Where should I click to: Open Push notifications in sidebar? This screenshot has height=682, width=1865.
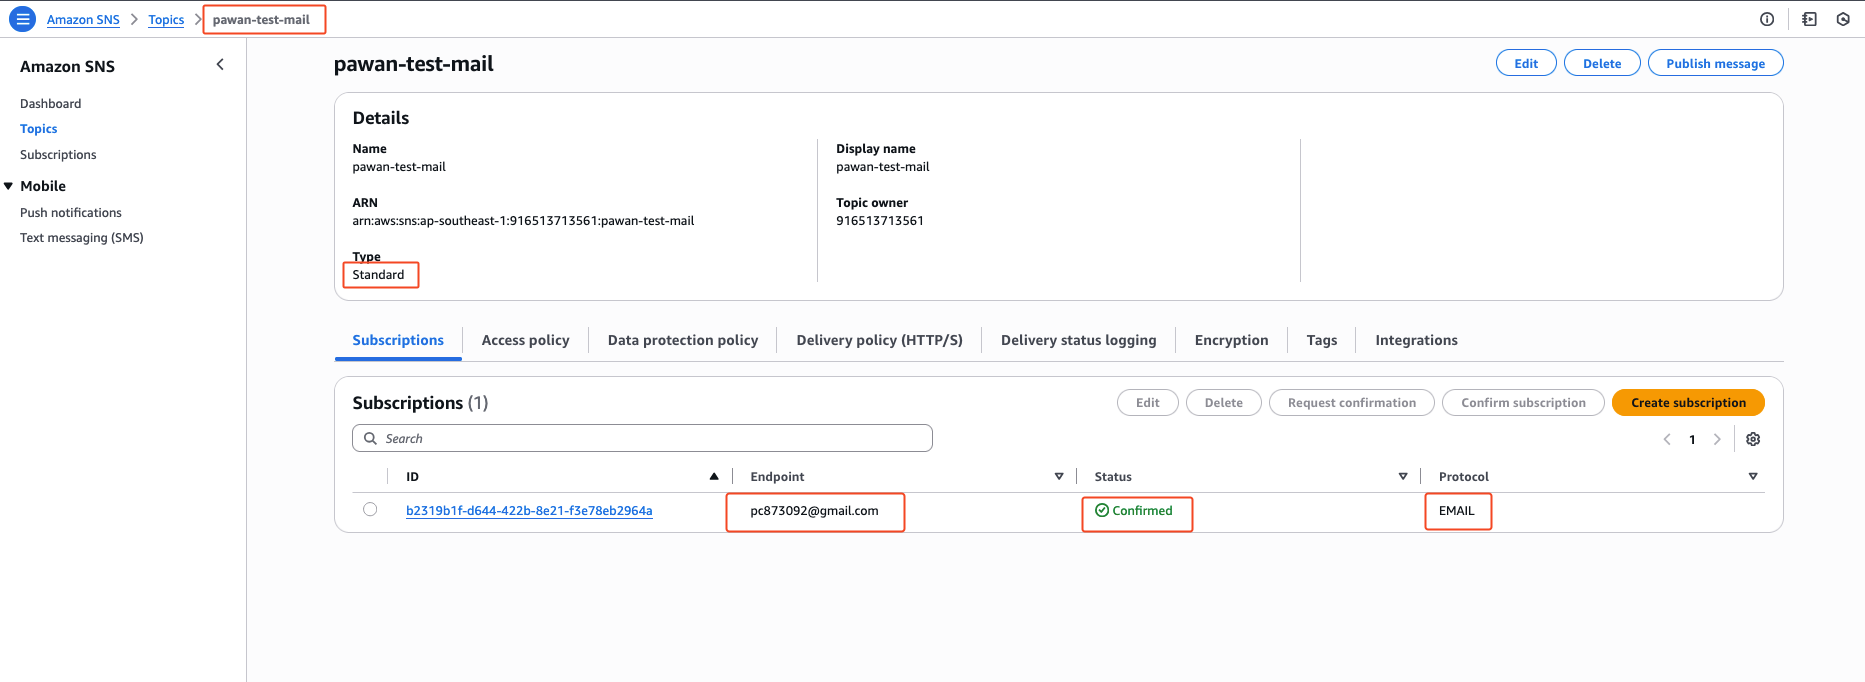tap(71, 213)
